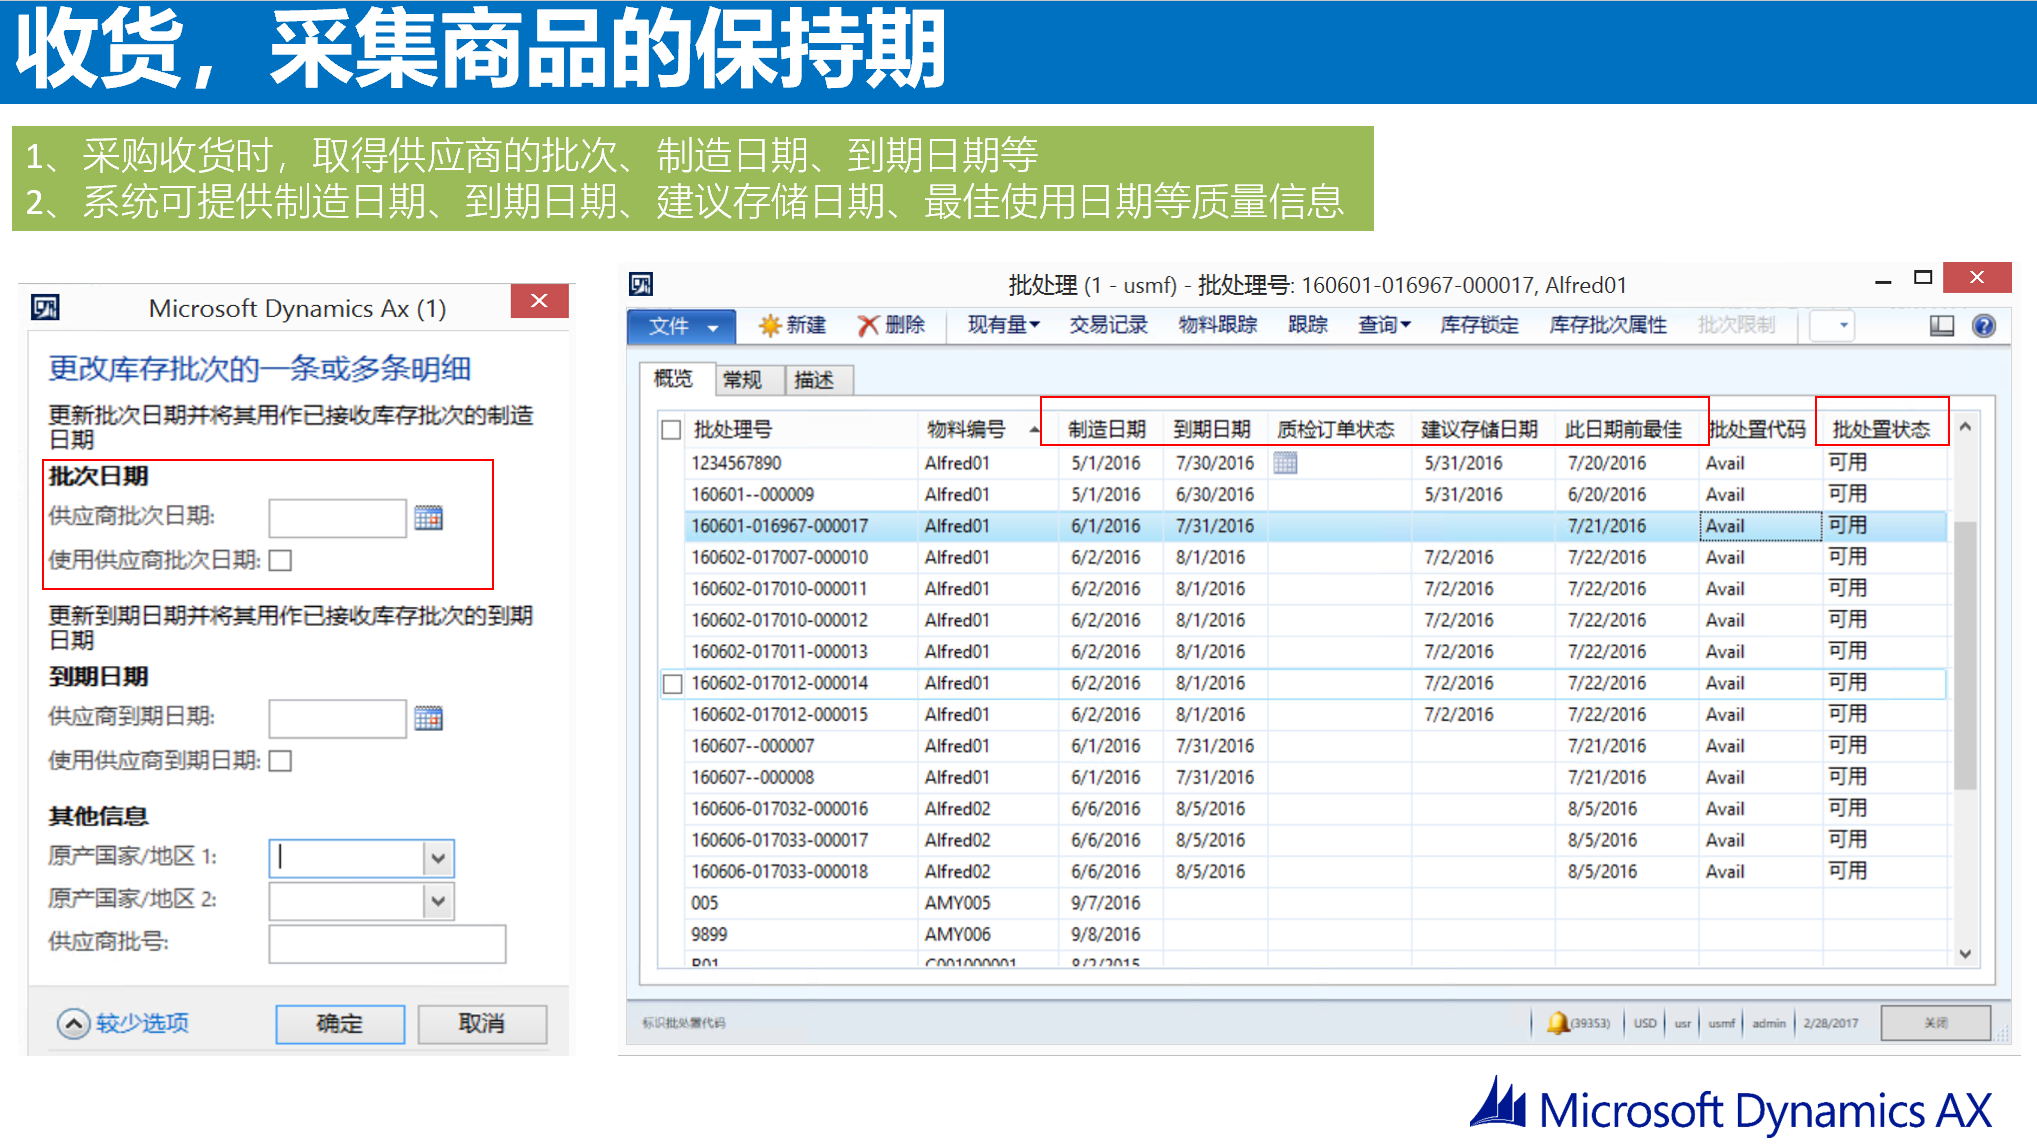Click date 2/28/2017 in status bar

pyautogui.click(x=1830, y=1023)
